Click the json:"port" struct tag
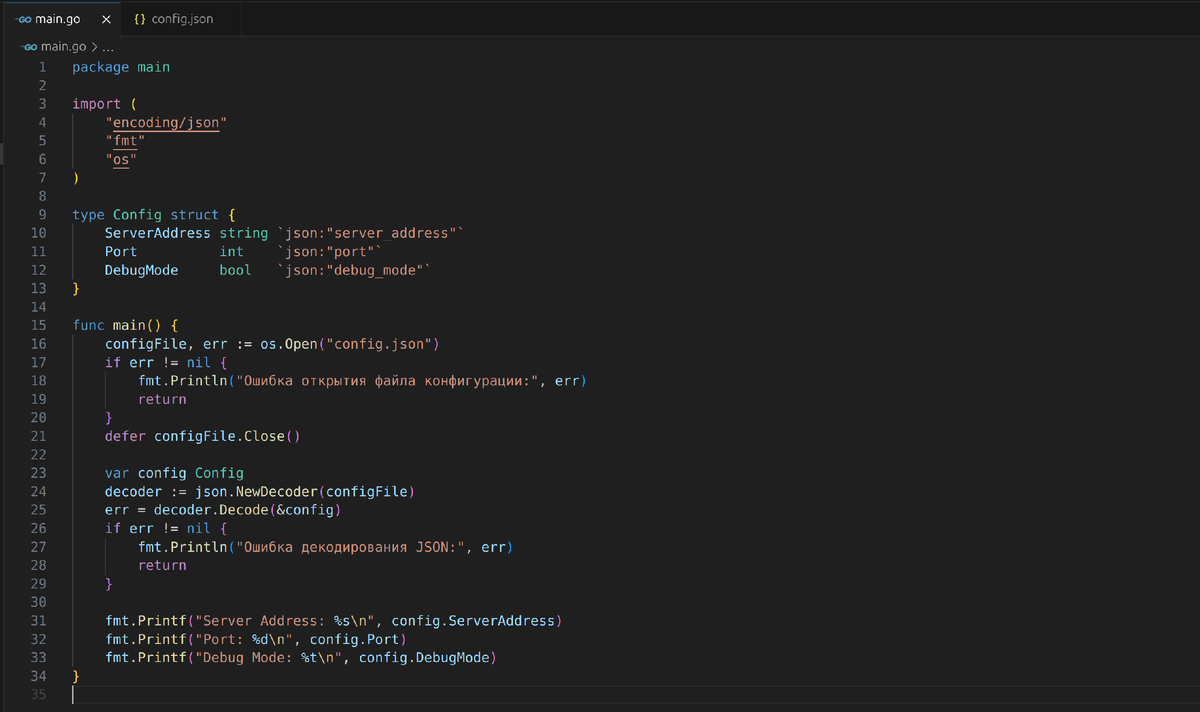Screen dimensions: 1200x712 331,252
